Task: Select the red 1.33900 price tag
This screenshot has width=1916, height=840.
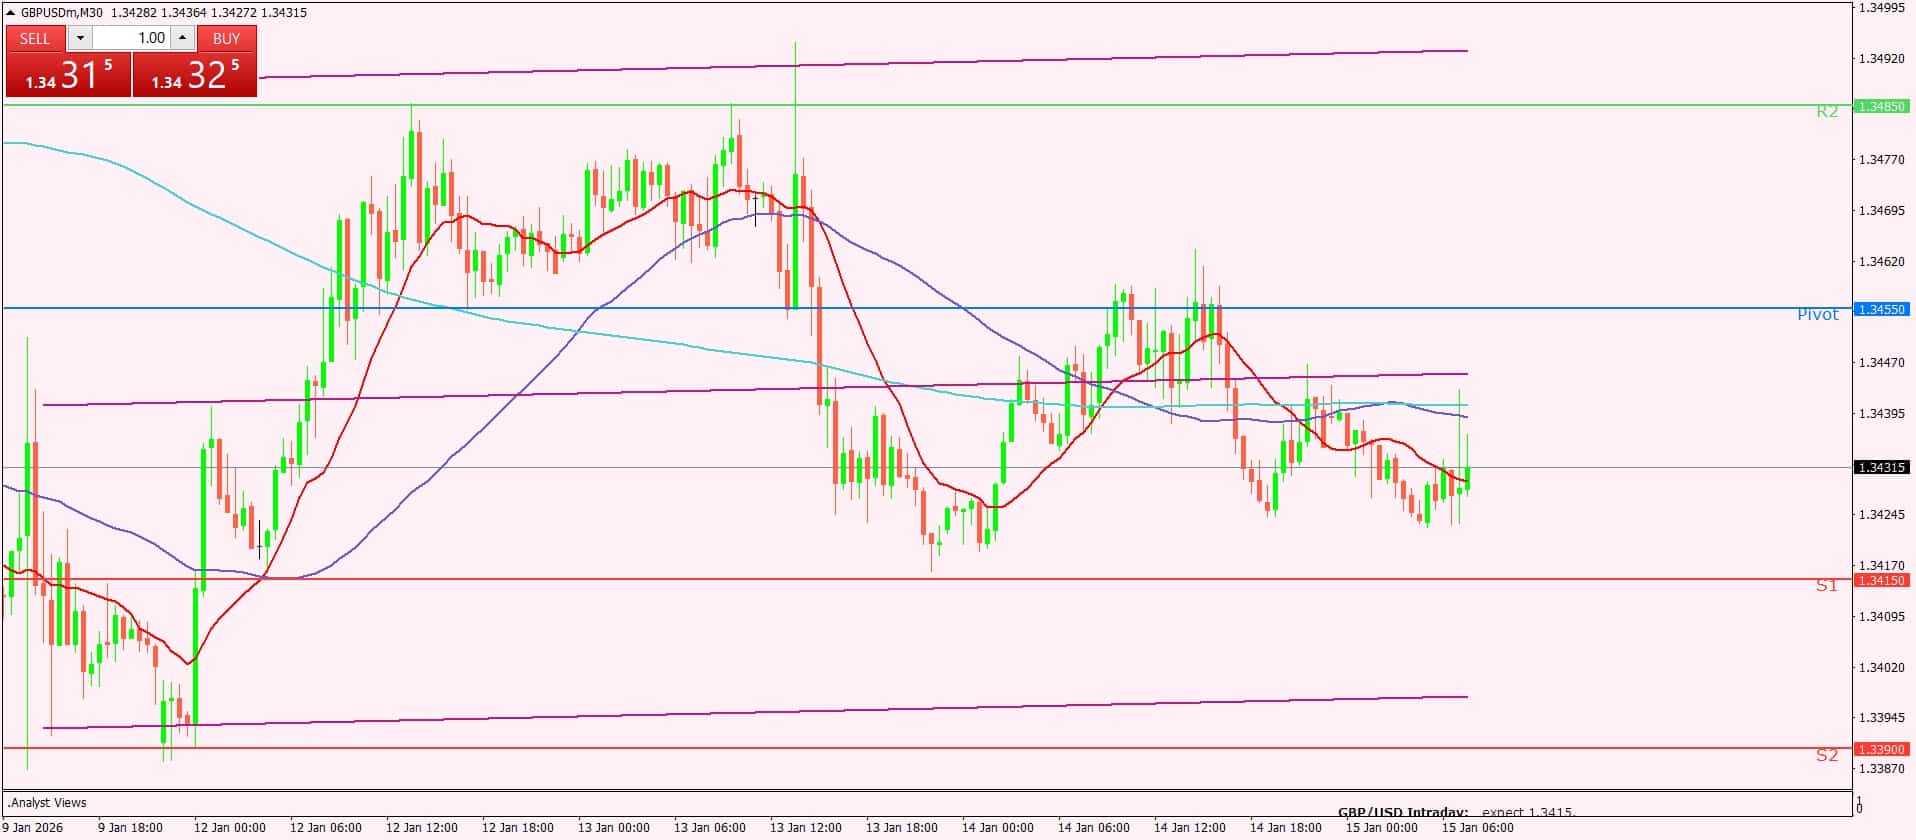Action: (x=1881, y=750)
